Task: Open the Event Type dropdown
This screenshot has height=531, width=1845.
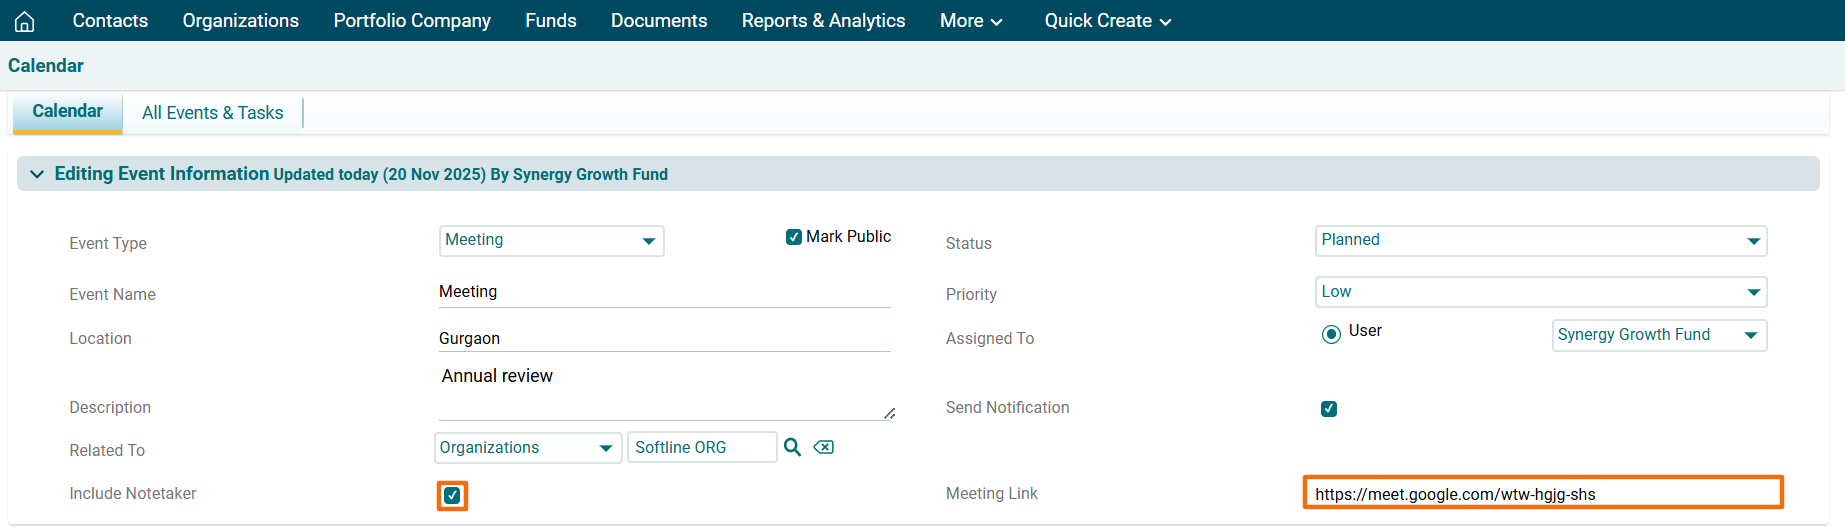Action: (551, 241)
